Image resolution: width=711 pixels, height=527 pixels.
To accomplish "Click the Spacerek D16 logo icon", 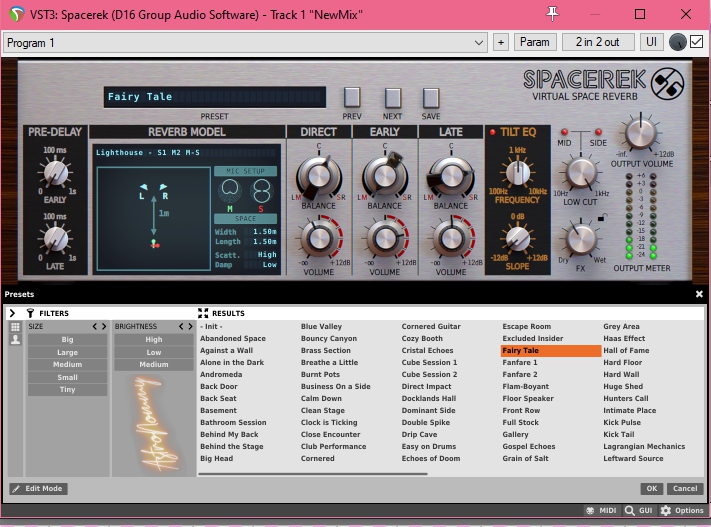I will 667,84.
